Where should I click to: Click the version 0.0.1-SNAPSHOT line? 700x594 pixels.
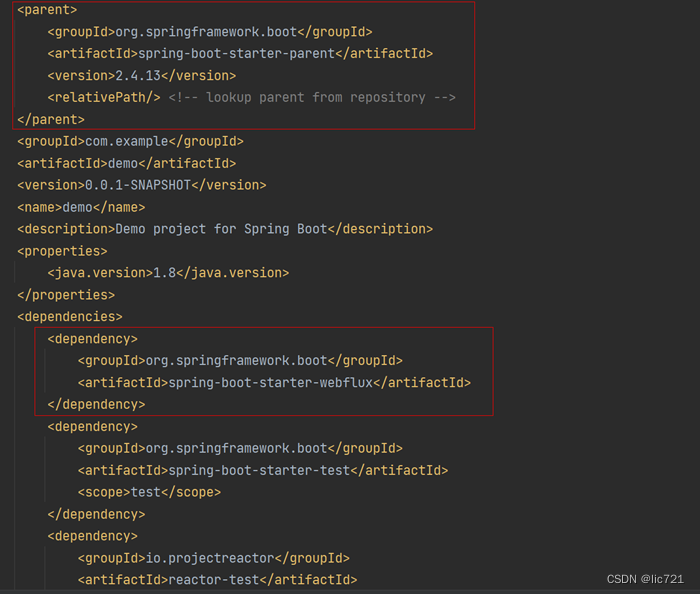142,185
